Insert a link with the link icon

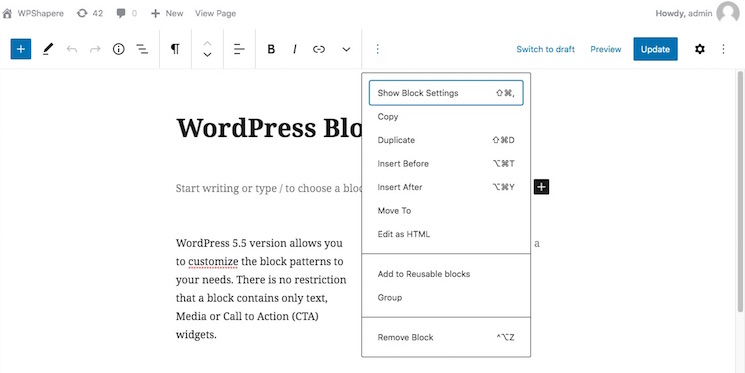click(319, 49)
